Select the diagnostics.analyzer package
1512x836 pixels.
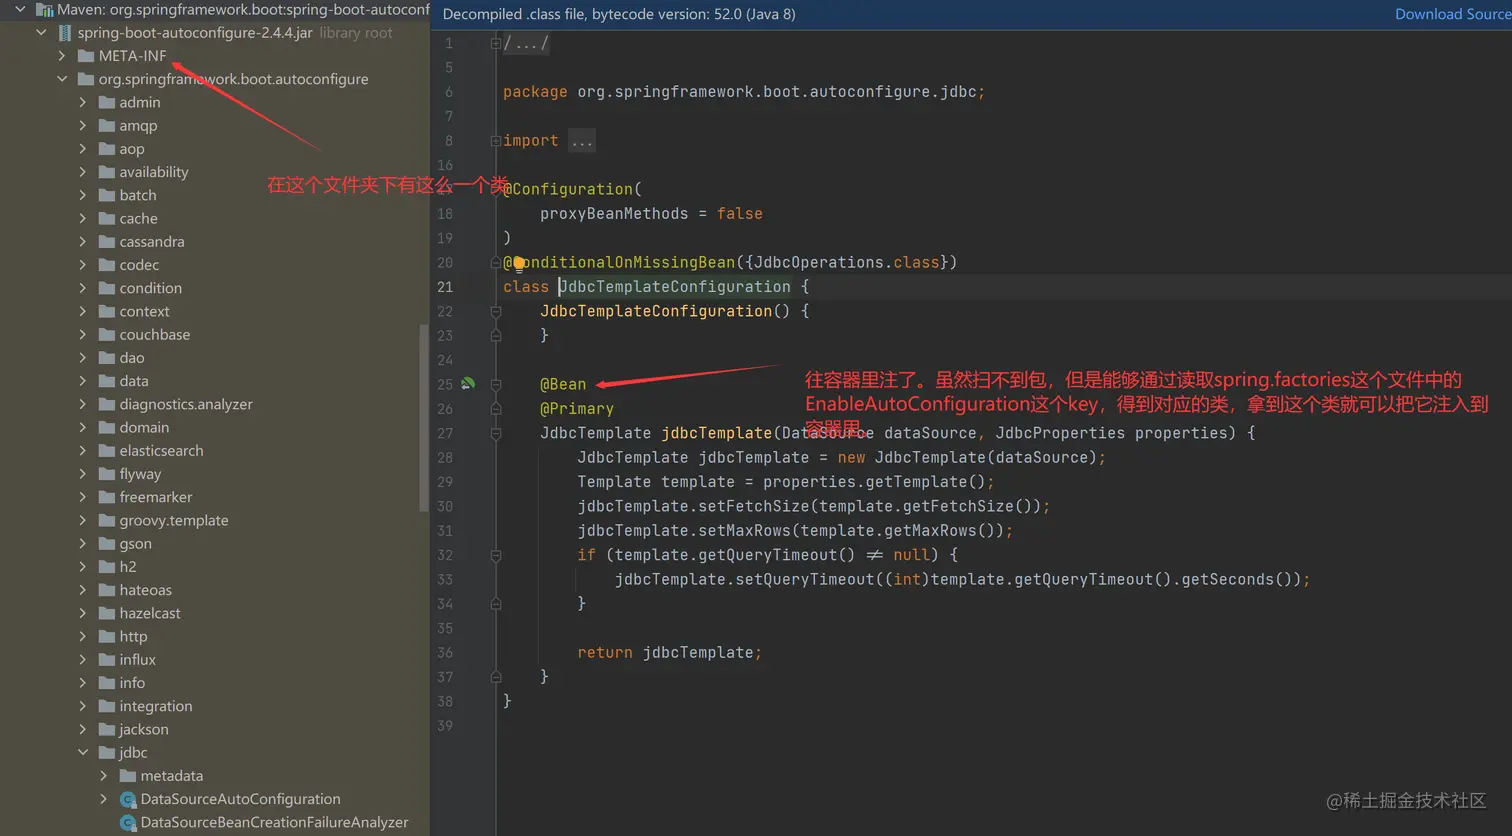point(186,404)
